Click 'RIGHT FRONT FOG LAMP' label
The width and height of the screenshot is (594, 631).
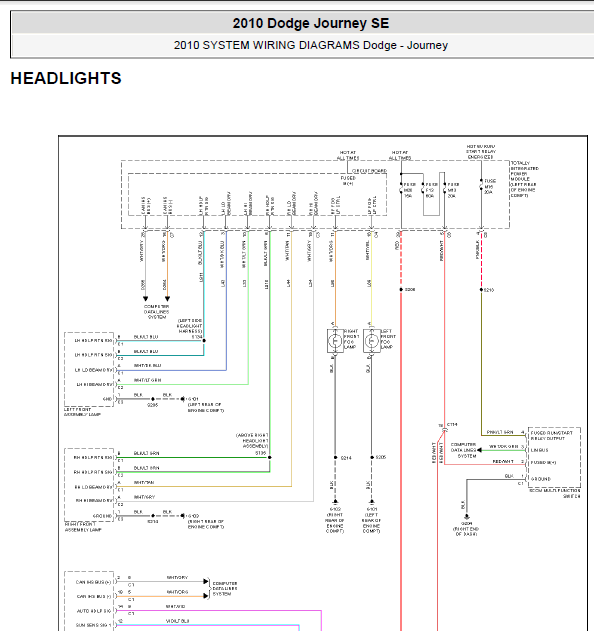point(351,339)
